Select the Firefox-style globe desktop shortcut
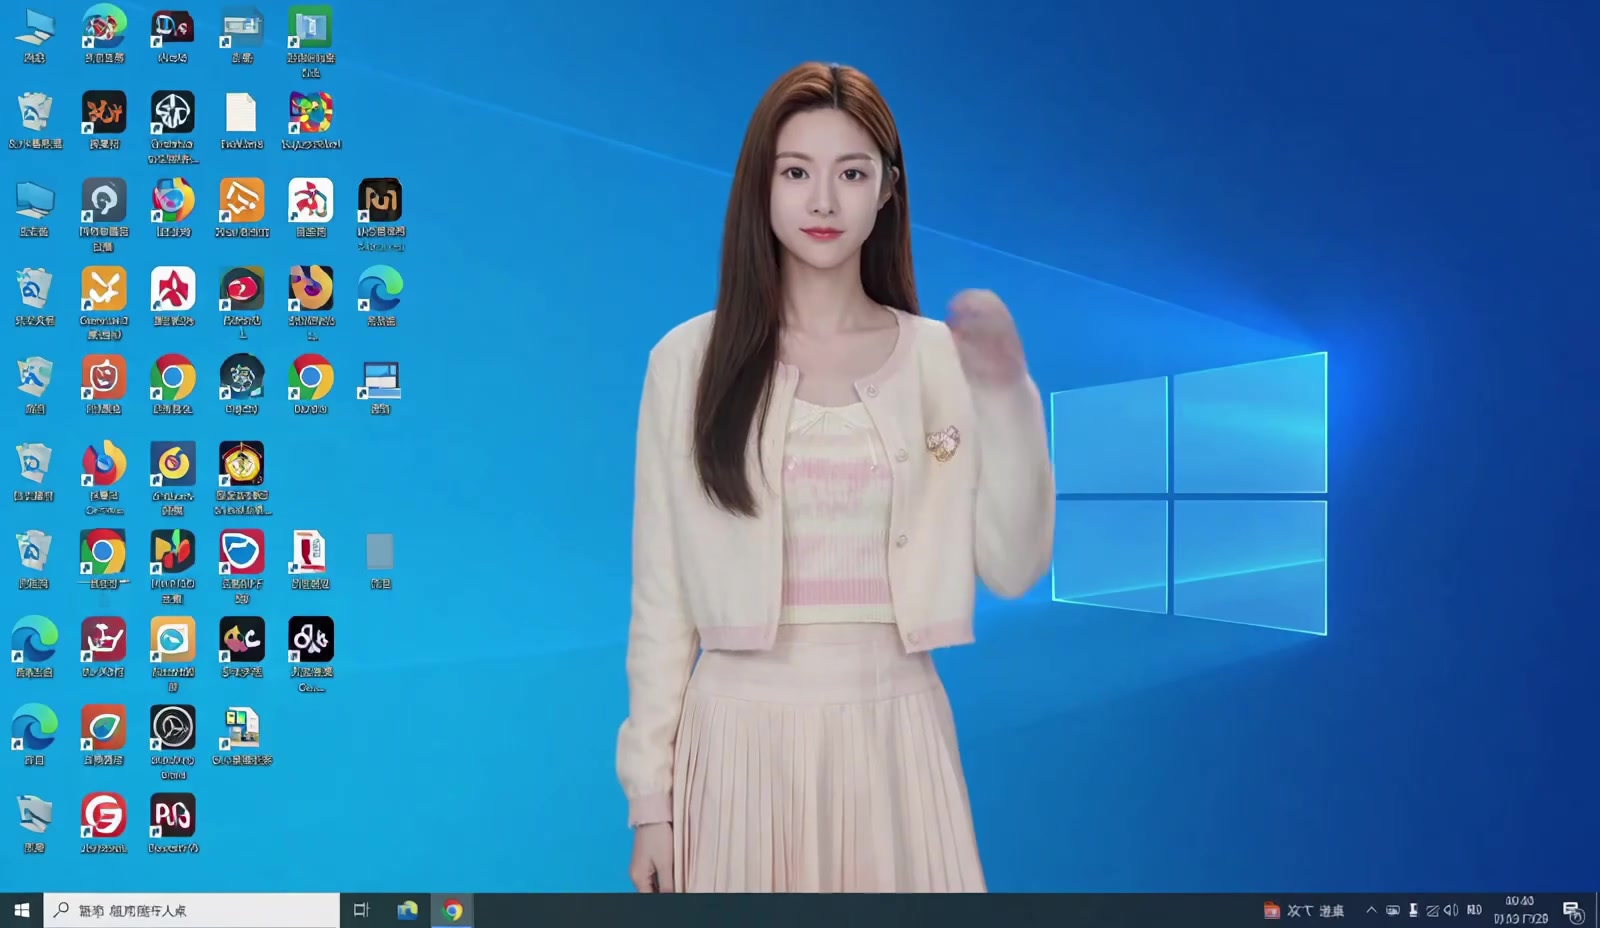Image resolution: width=1600 pixels, height=928 pixels. 103,464
